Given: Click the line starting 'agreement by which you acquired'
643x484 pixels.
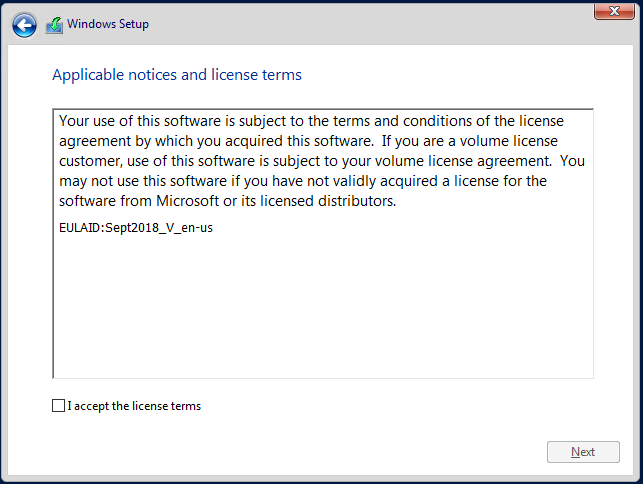Looking at the screenshot, I should tap(308, 141).
